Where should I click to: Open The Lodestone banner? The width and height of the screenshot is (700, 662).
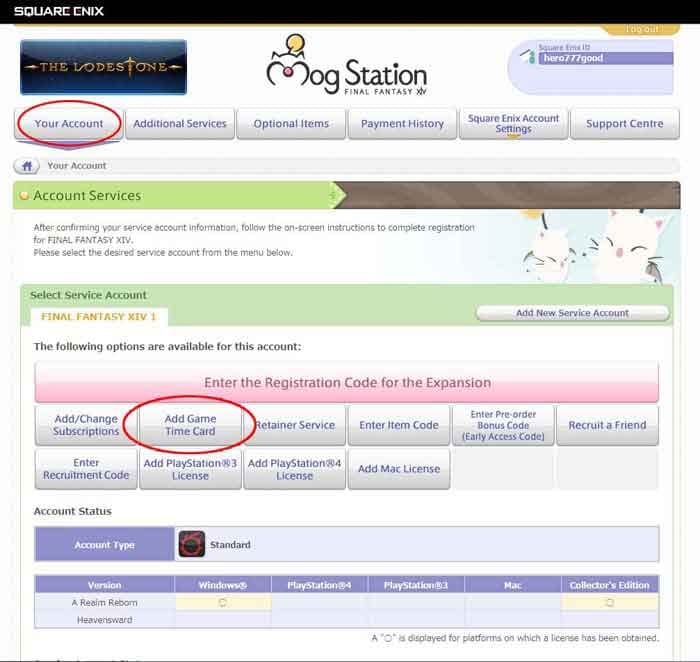coord(104,67)
